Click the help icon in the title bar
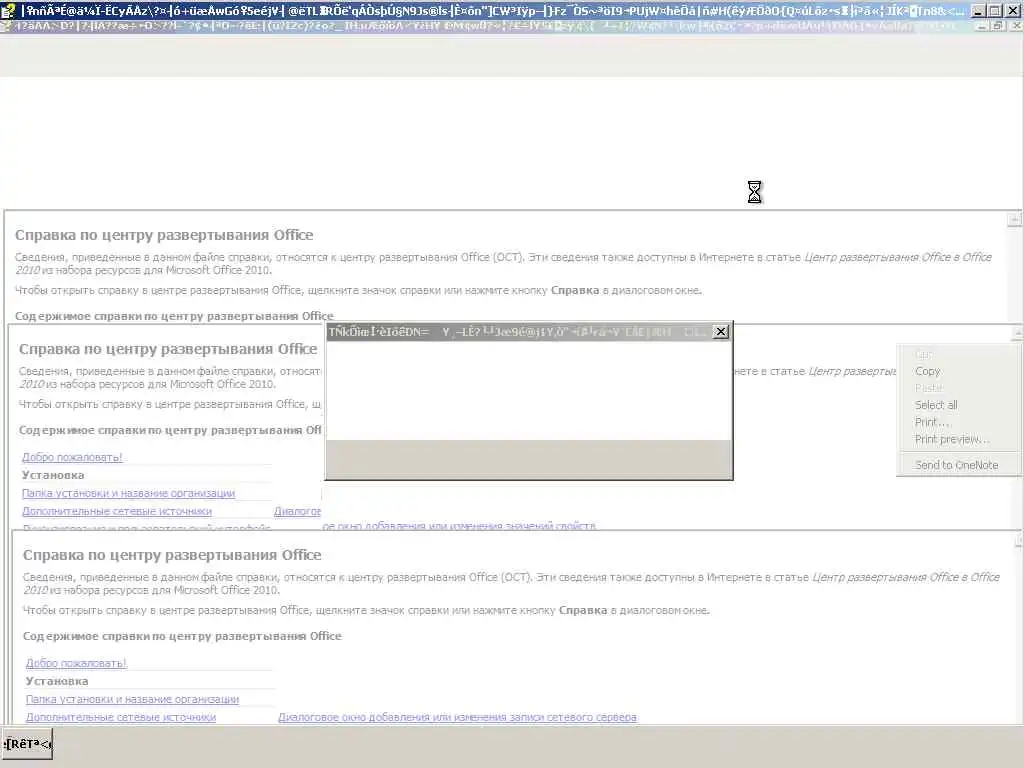This screenshot has height=768, width=1024. tap(8, 10)
